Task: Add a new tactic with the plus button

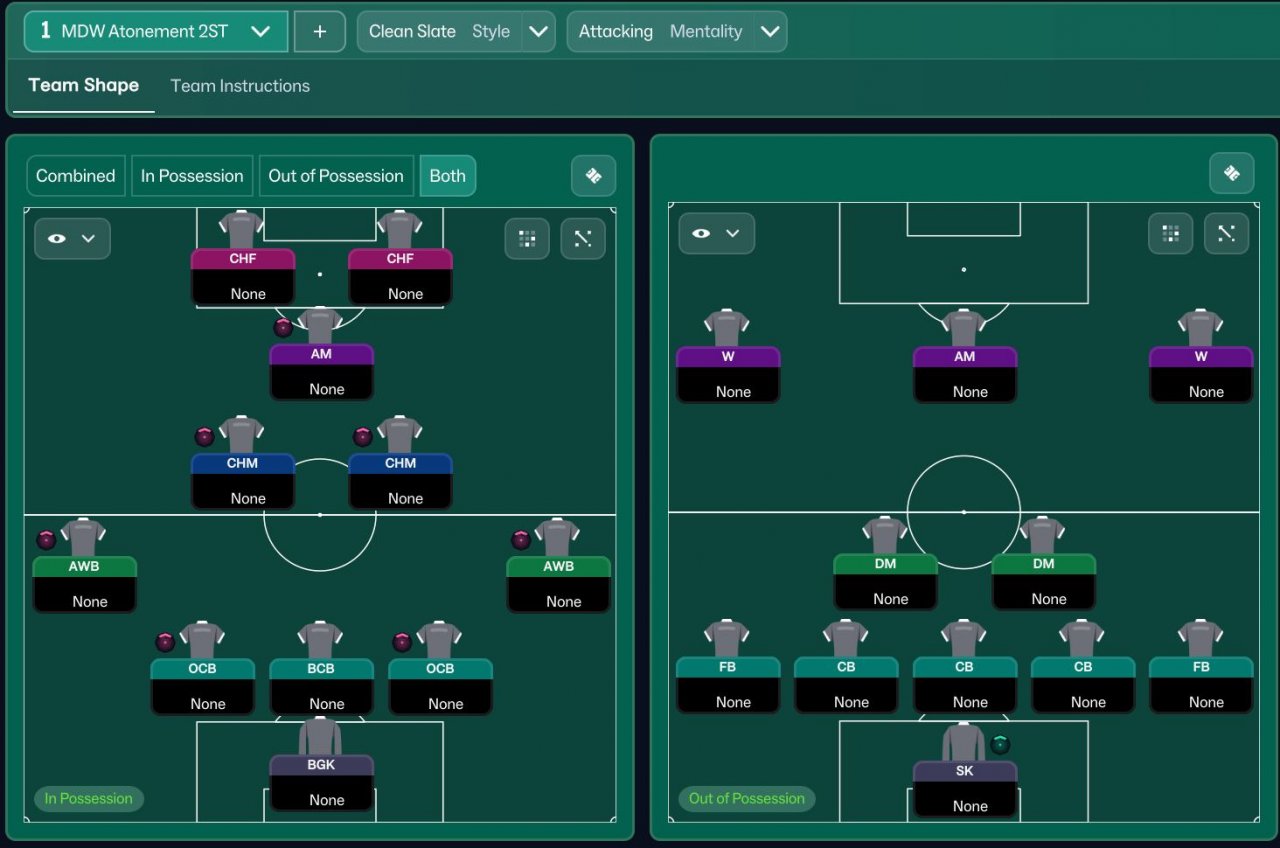Action: point(320,31)
